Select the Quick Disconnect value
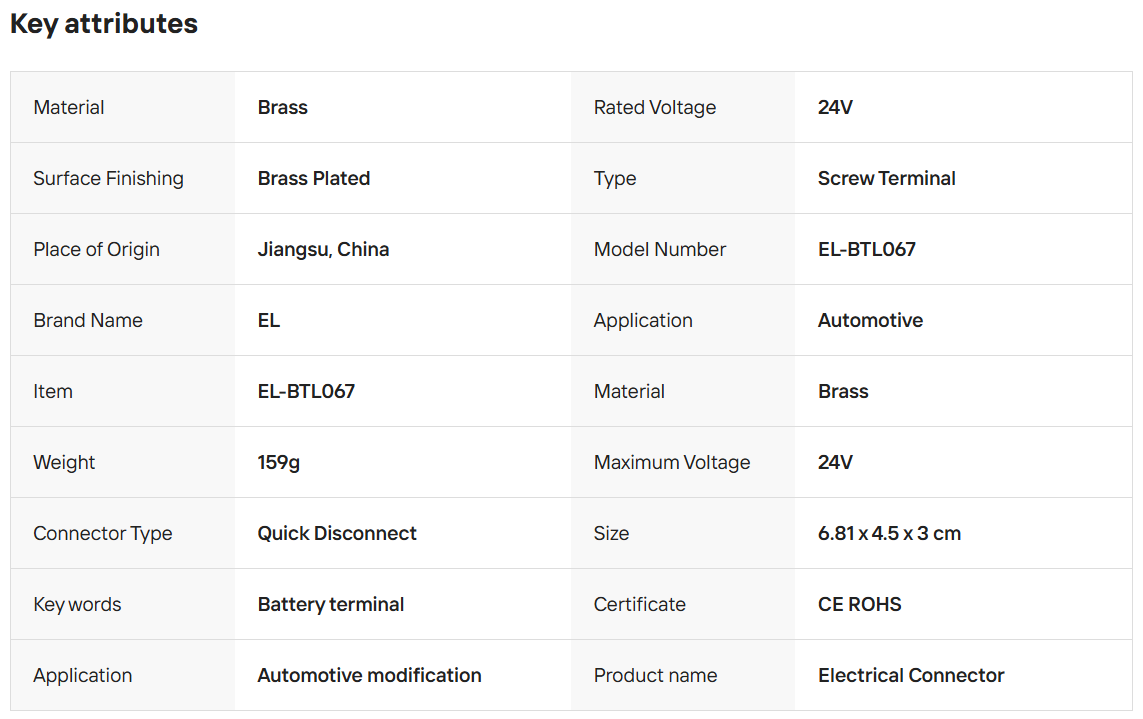 (337, 533)
